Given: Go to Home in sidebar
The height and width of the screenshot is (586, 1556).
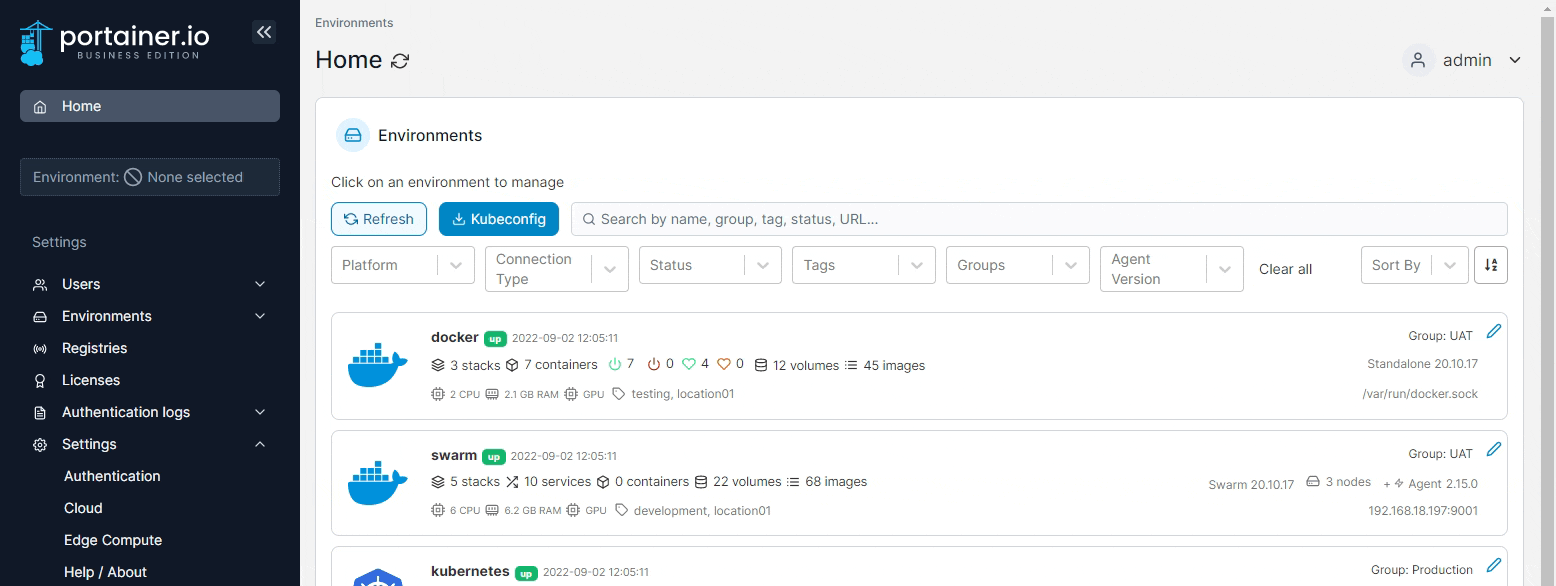Looking at the screenshot, I should tap(150, 106).
